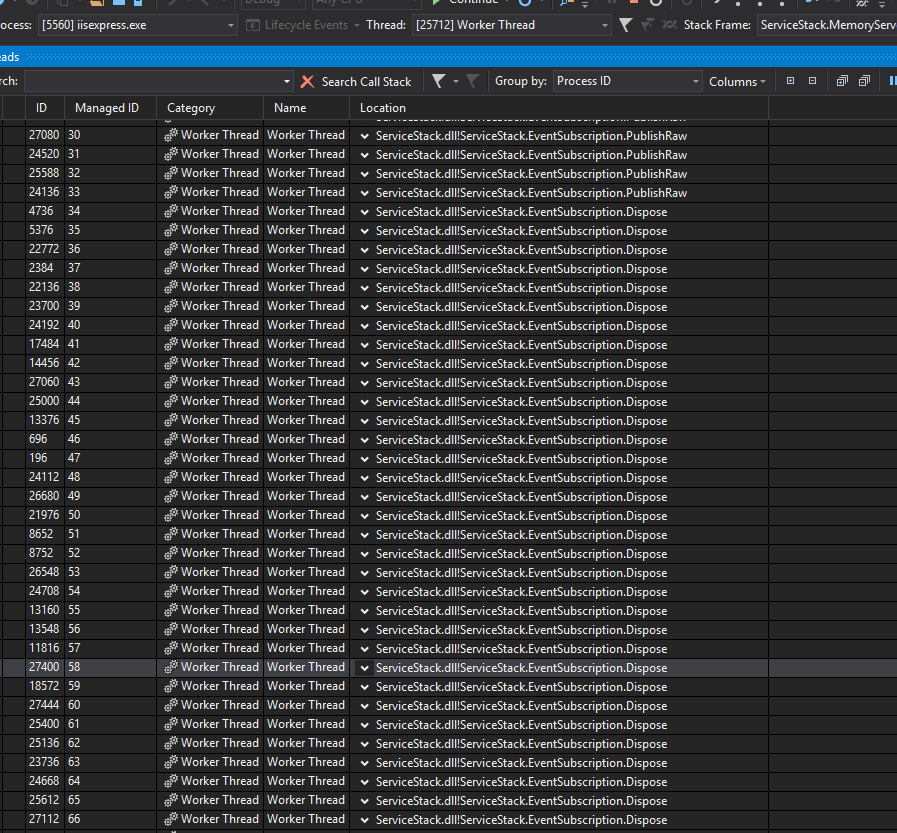Open the Columns dropdown
The image size is (897, 833).
coord(737,81)
